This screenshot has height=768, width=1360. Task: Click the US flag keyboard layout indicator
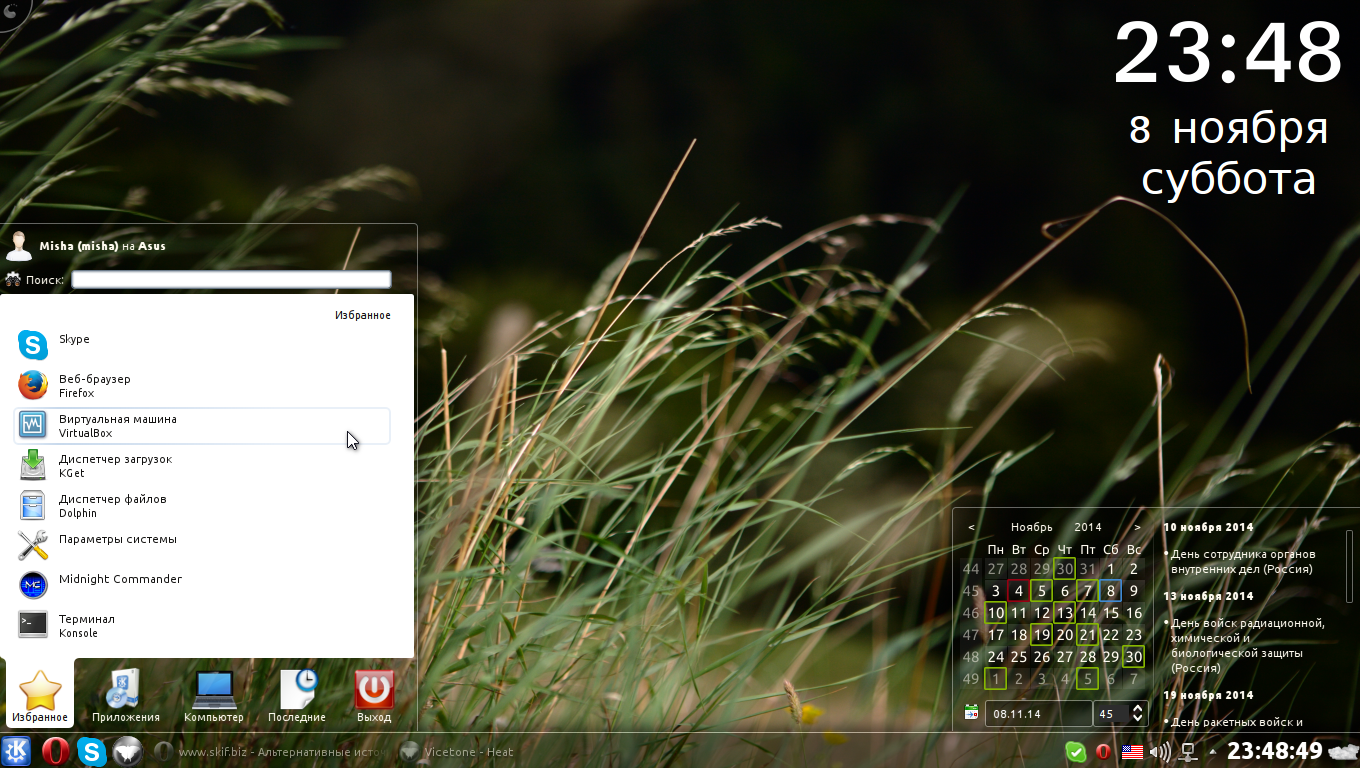coord(1132,752)
